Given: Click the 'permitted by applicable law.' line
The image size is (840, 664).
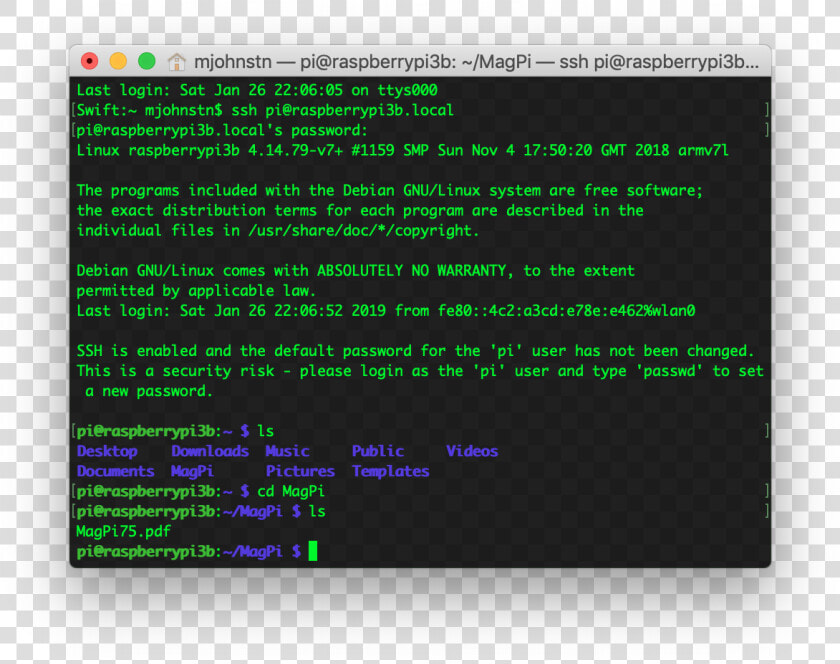Looking at the screenshot, I should 196,291.
